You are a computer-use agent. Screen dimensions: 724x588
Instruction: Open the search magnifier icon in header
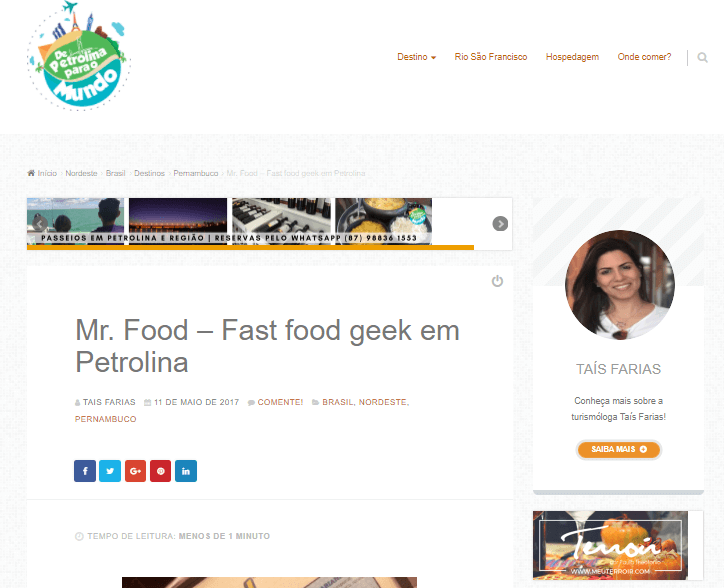tap(702, 57)
